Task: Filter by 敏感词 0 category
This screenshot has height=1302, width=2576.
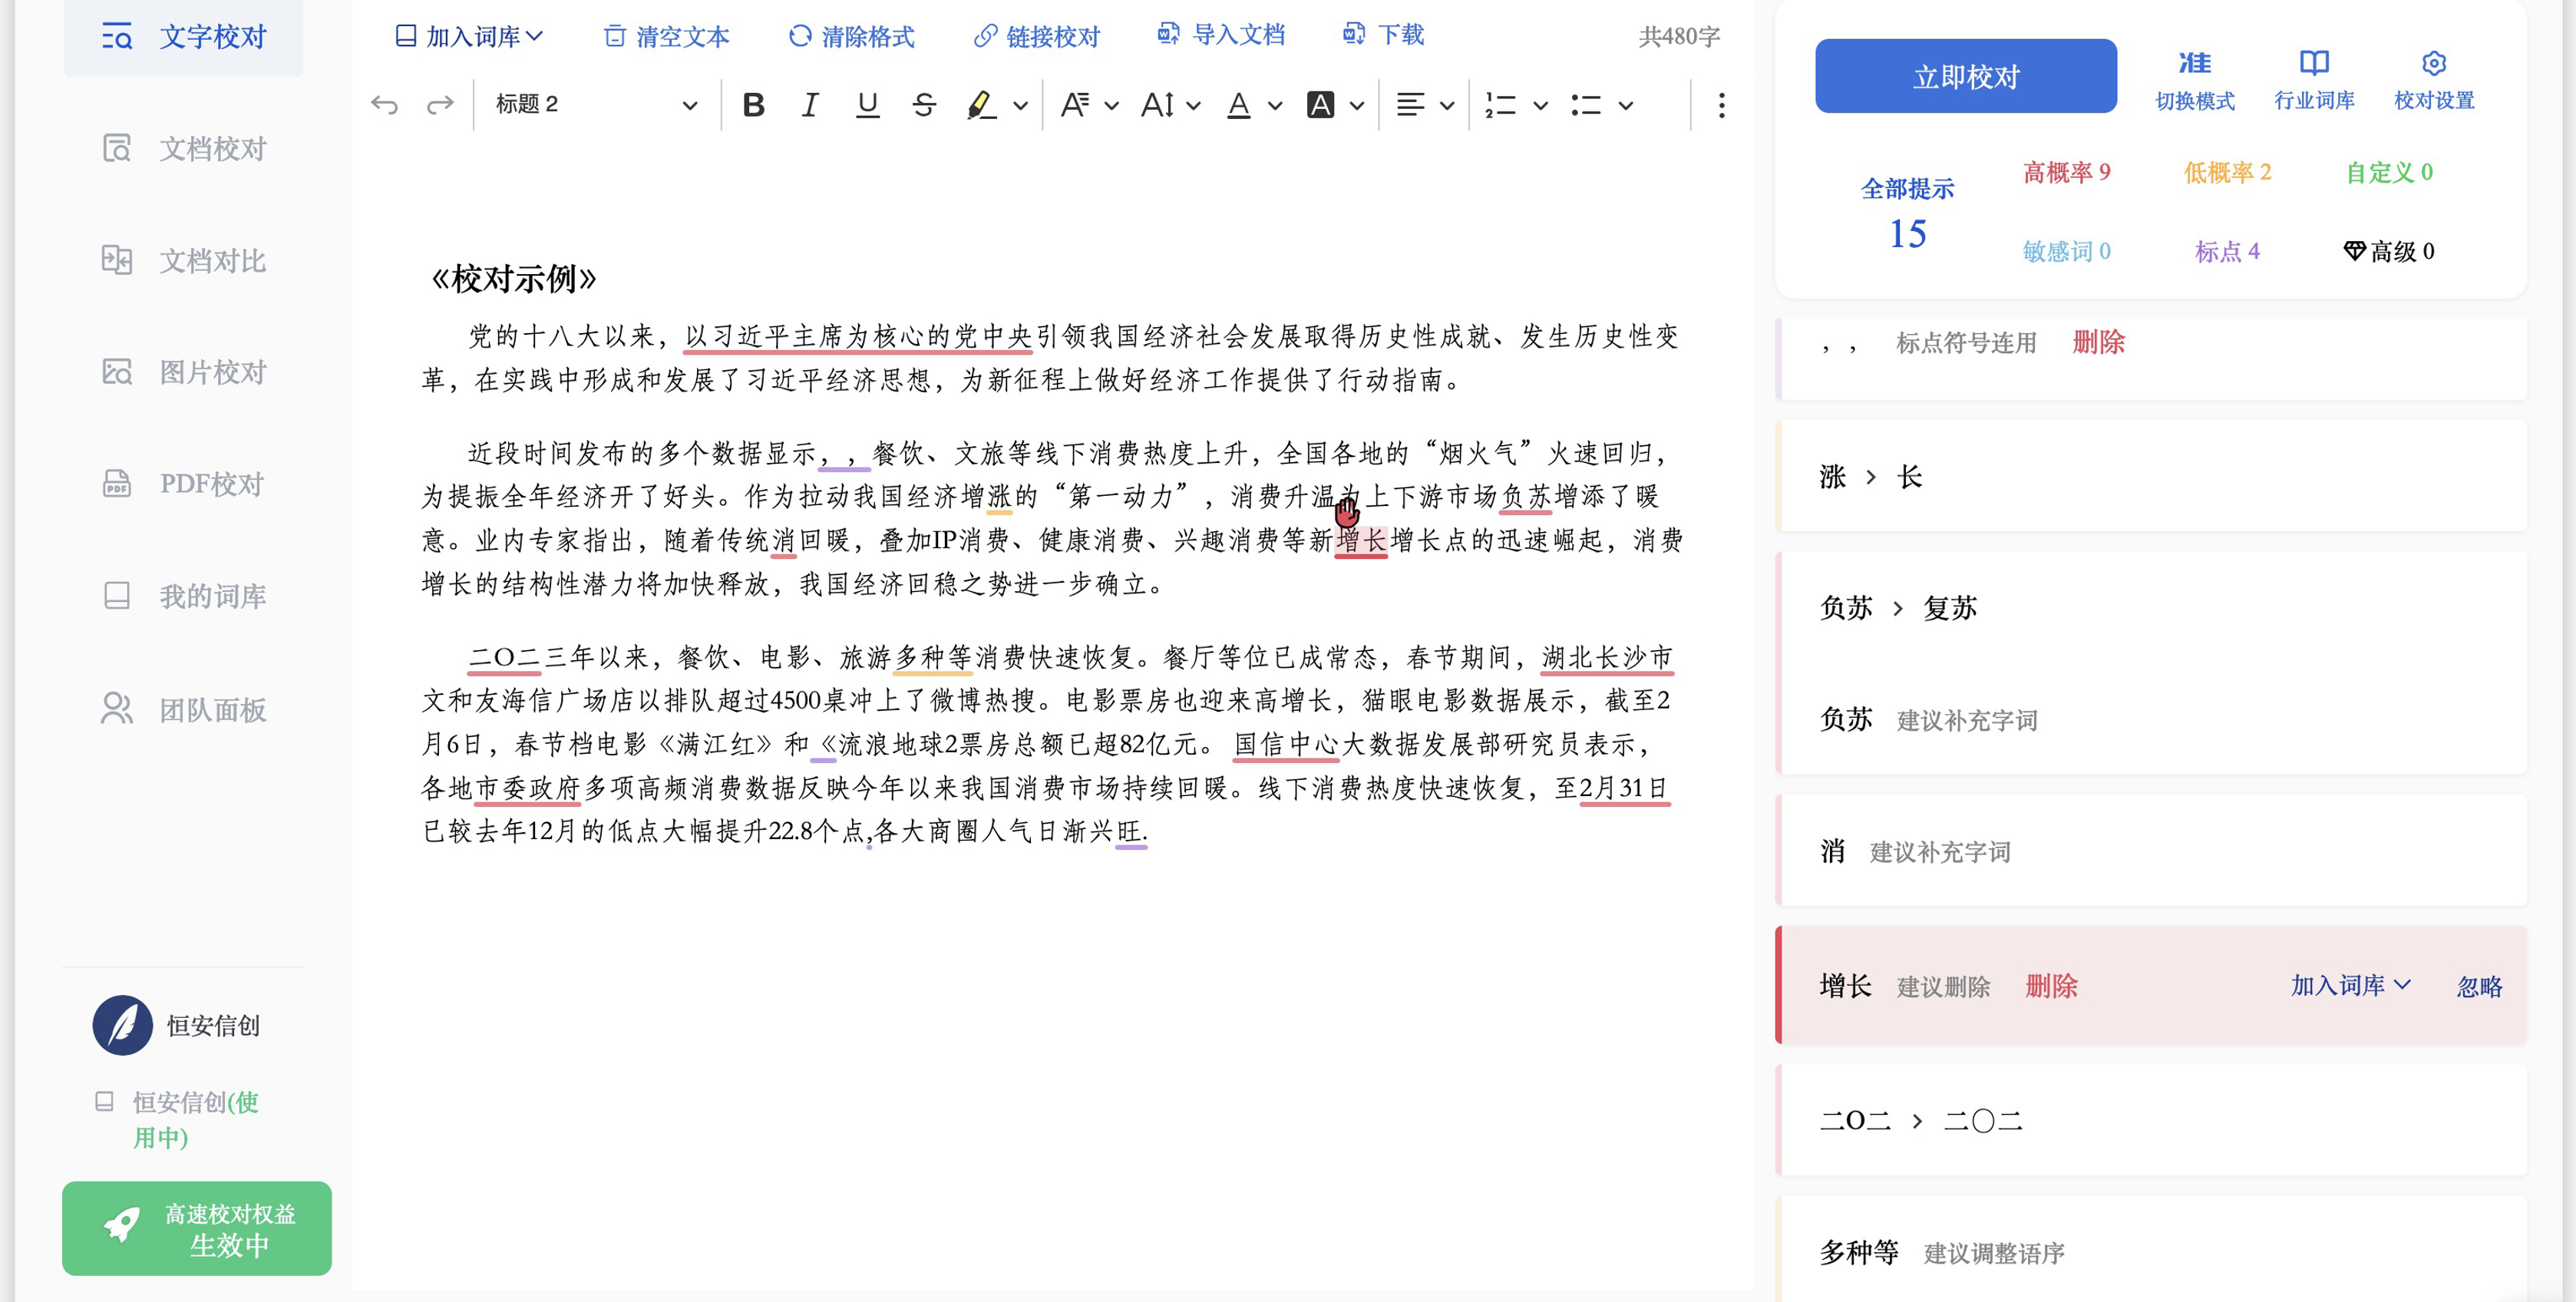Action: pos(2067,251)
